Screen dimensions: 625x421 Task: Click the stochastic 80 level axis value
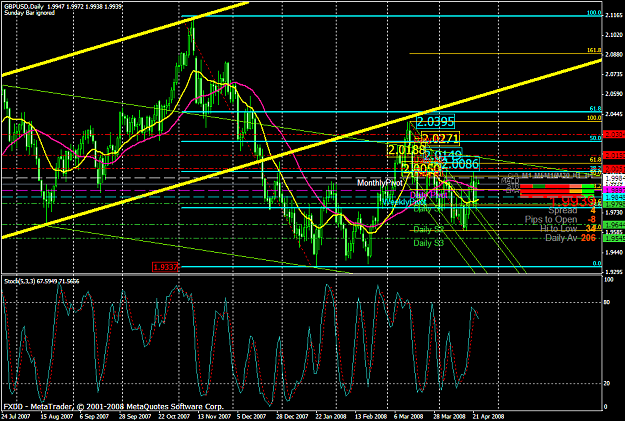(607, 302)
